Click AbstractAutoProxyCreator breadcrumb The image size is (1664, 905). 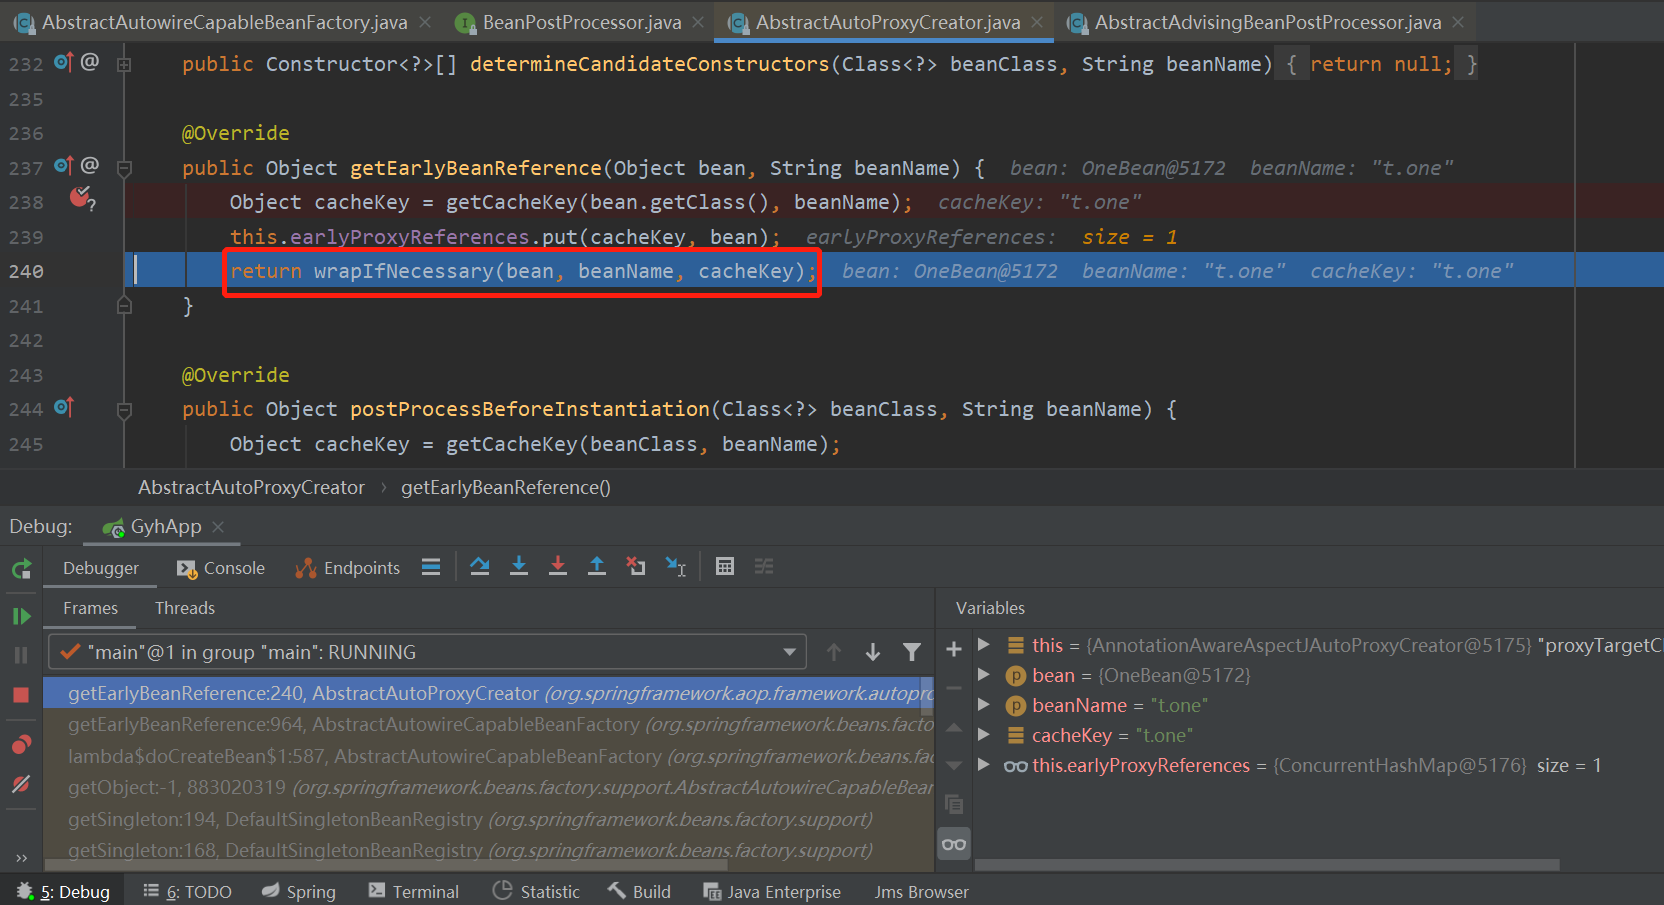tap(251, 487)
